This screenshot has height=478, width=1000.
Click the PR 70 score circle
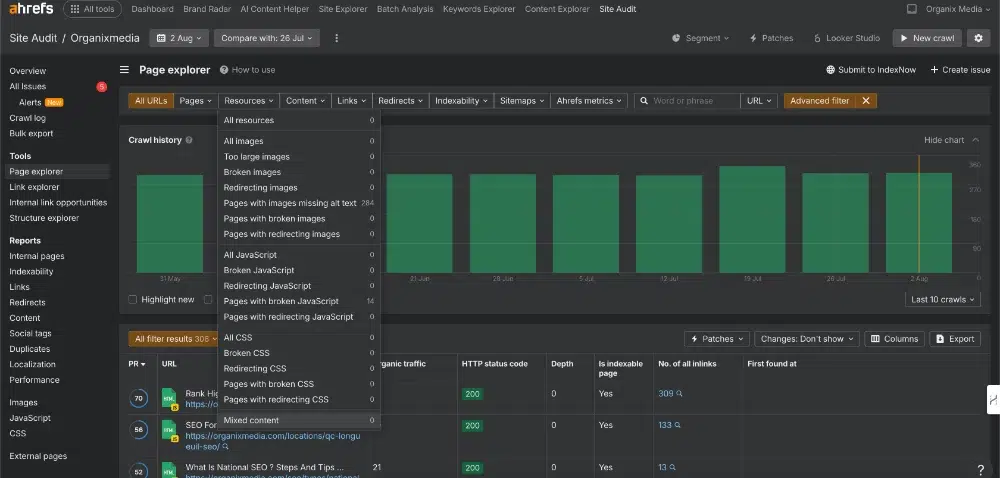pos(138,399)
